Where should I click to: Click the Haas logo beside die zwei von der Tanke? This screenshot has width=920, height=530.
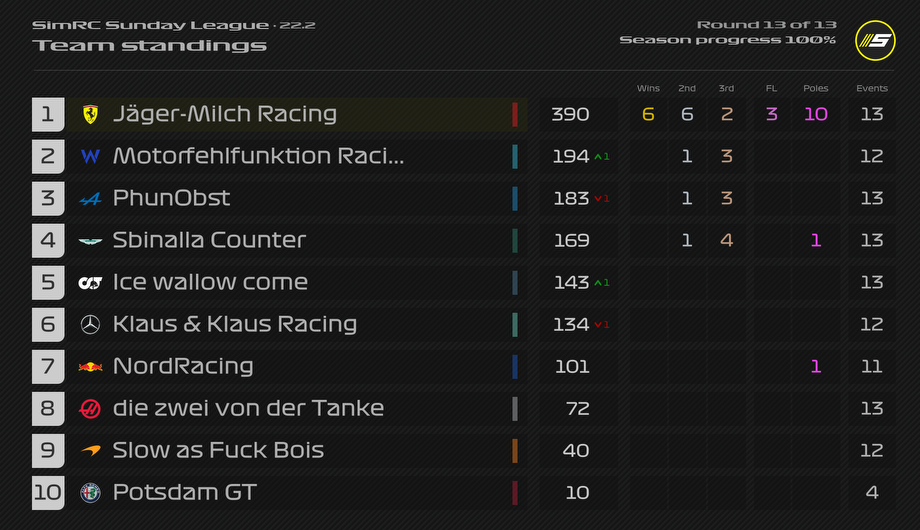90,409
